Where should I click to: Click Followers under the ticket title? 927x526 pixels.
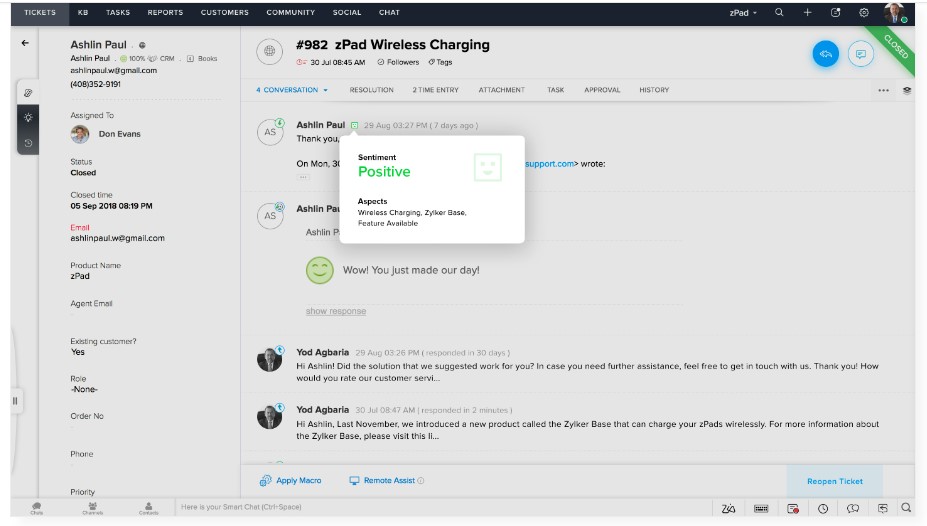pyautogui.click(x=398, y=62)
